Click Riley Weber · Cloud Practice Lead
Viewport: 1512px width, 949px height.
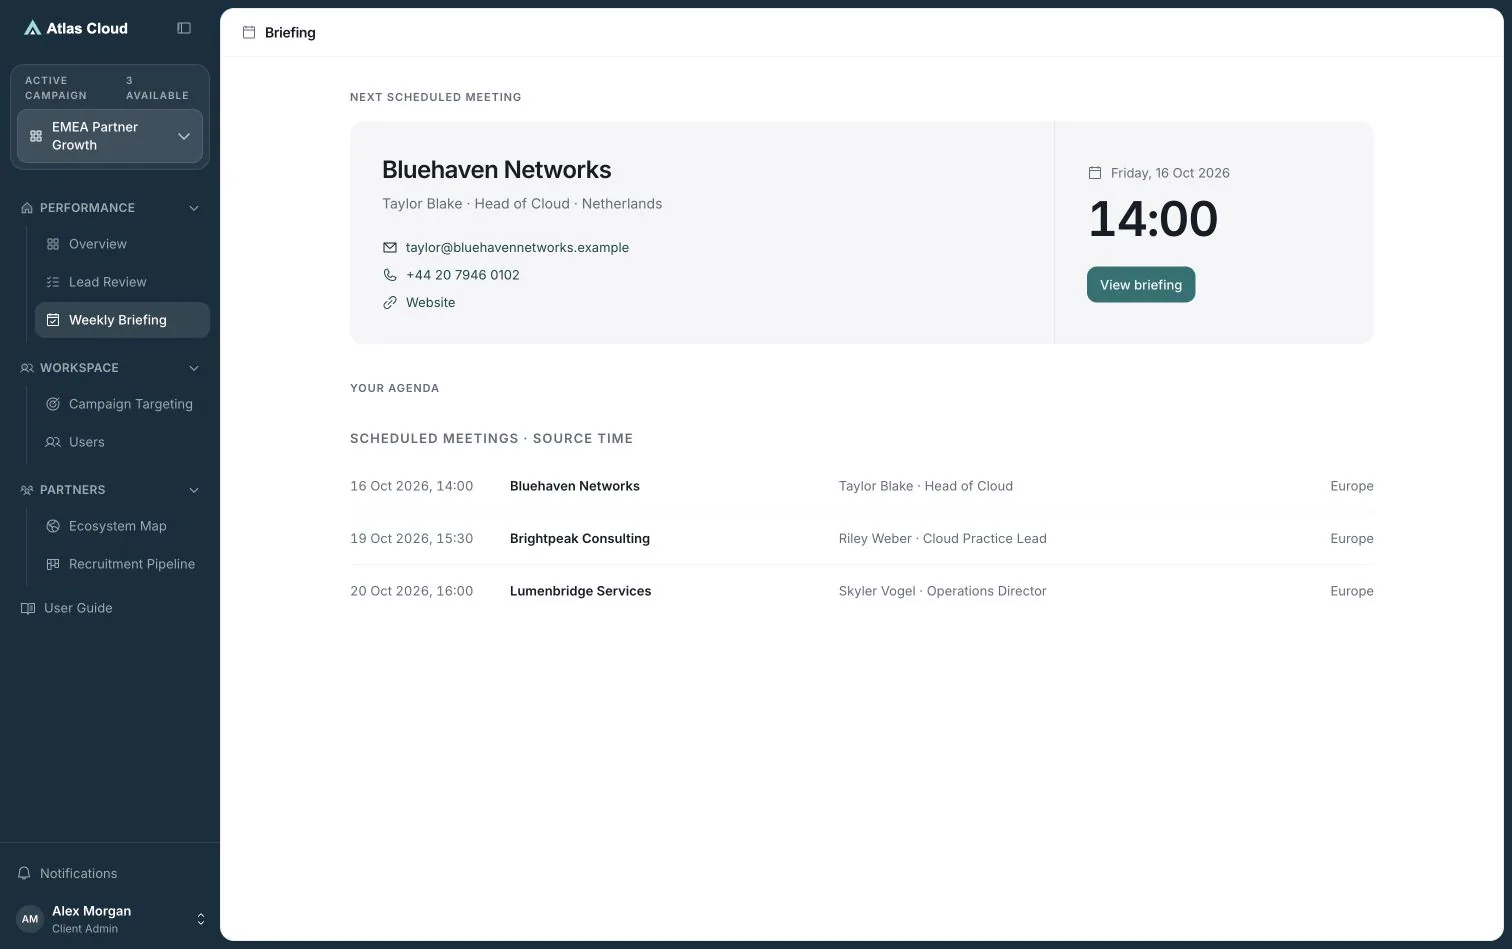tap(942, 538)
